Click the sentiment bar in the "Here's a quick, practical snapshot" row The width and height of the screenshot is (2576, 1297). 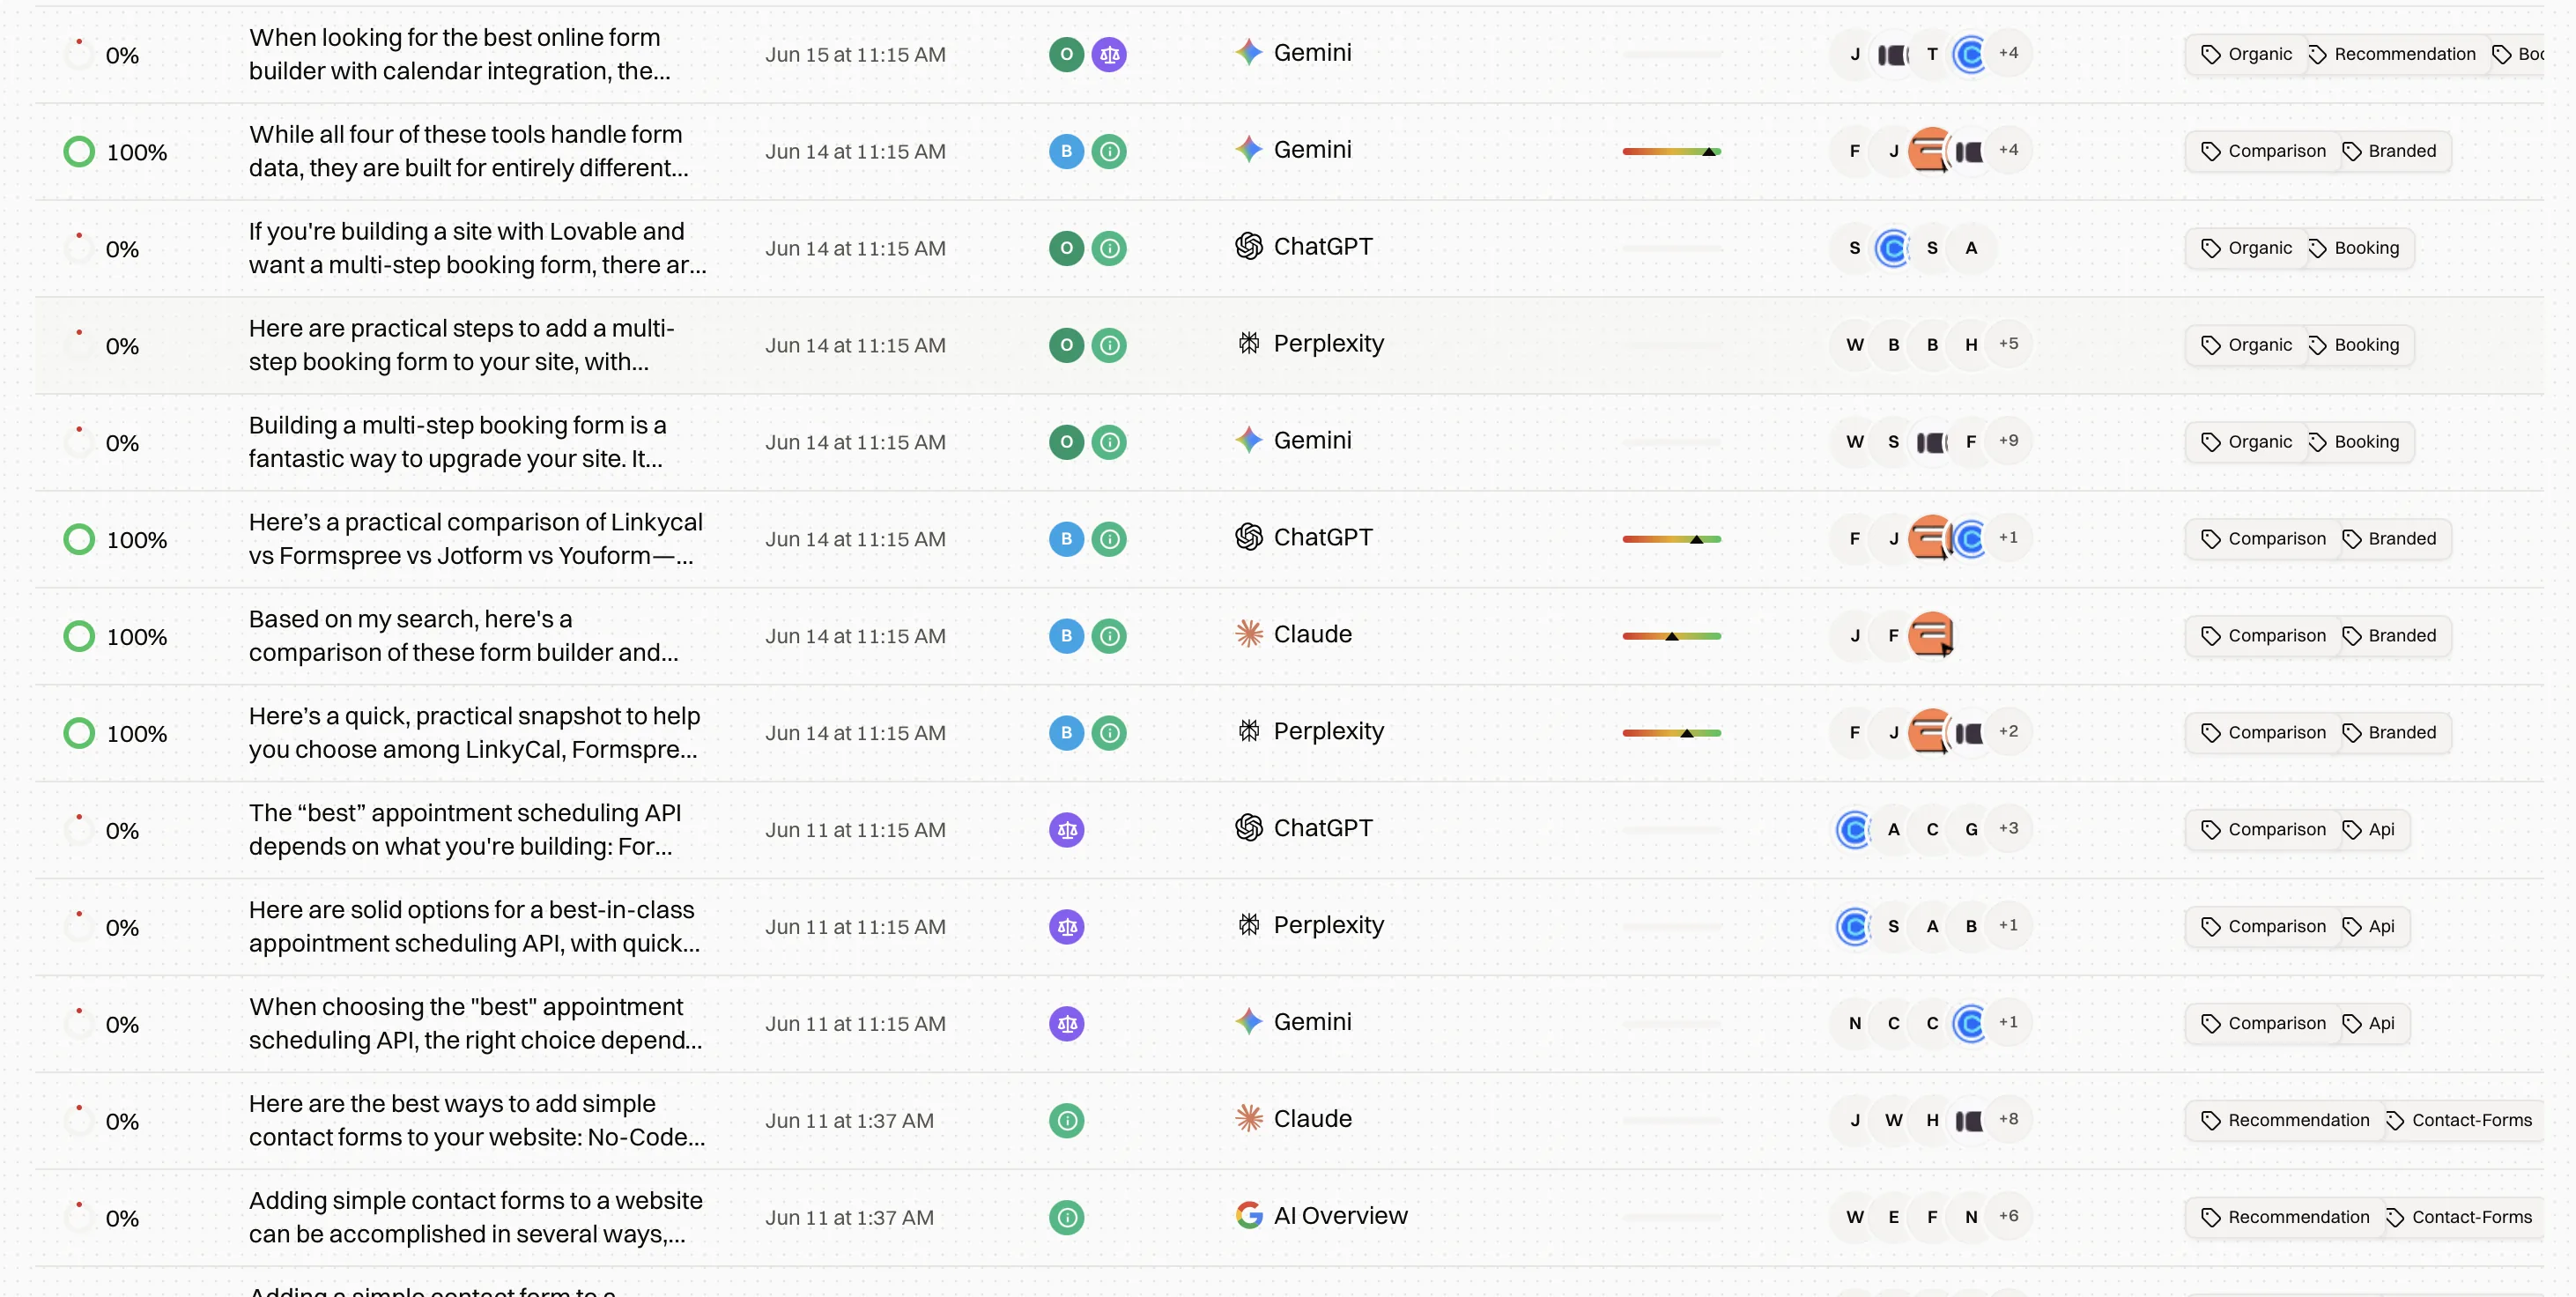tap(1671, 733)
